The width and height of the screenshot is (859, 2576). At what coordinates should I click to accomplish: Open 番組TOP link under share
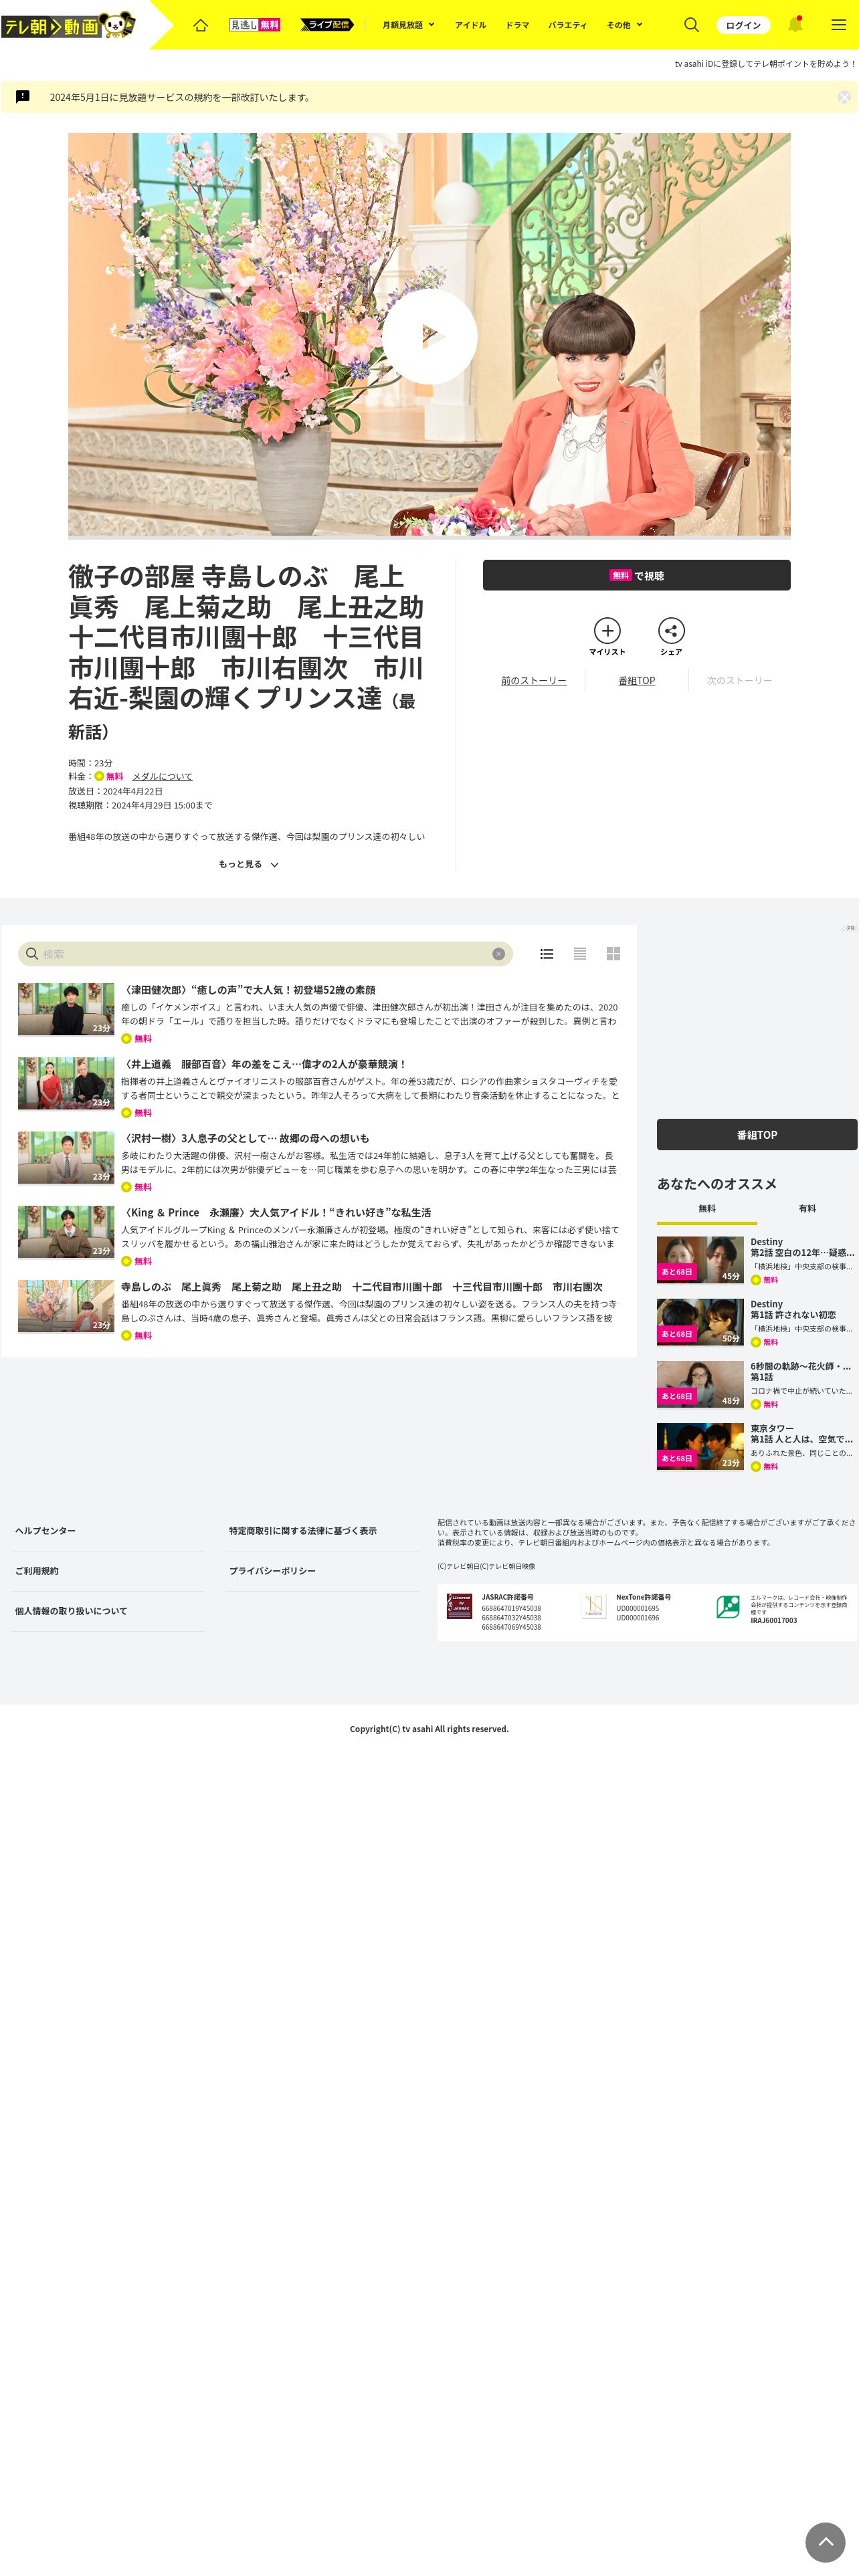click(x=636, y=680)
